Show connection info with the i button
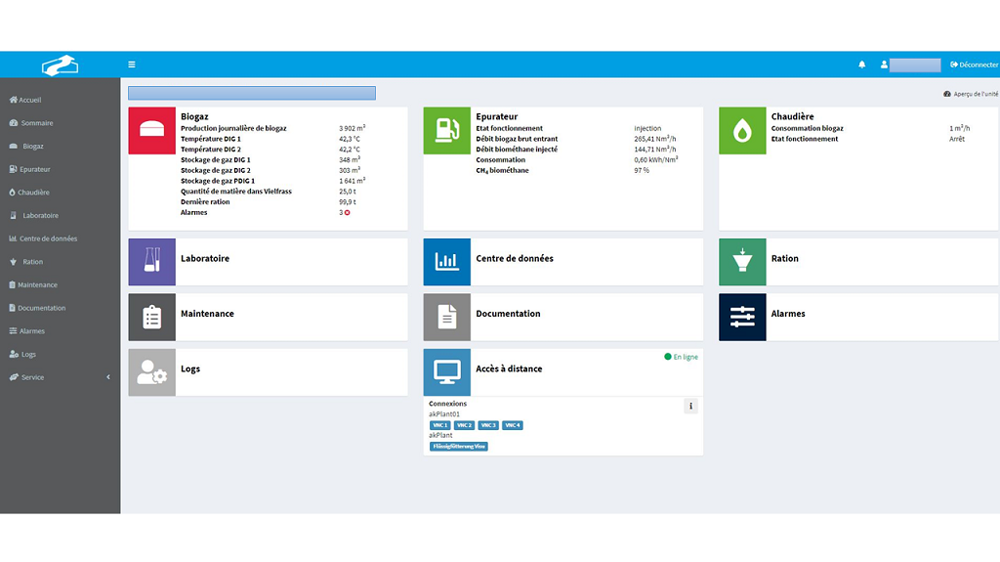The width and height of the screenshot is (1000, 562). pyautogui.click(x=690, y=406)
